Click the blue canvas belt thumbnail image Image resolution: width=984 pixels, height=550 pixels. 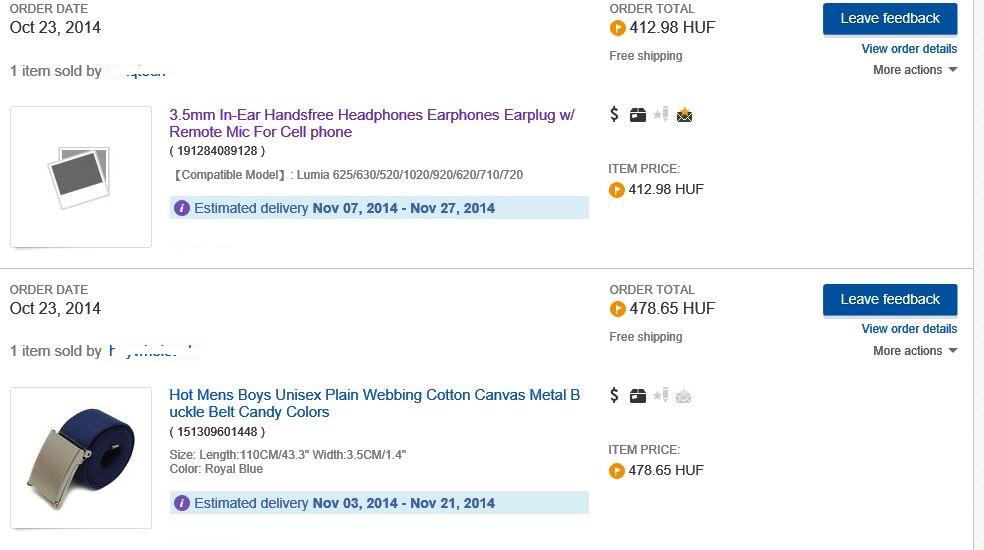[x=81, y=458]
